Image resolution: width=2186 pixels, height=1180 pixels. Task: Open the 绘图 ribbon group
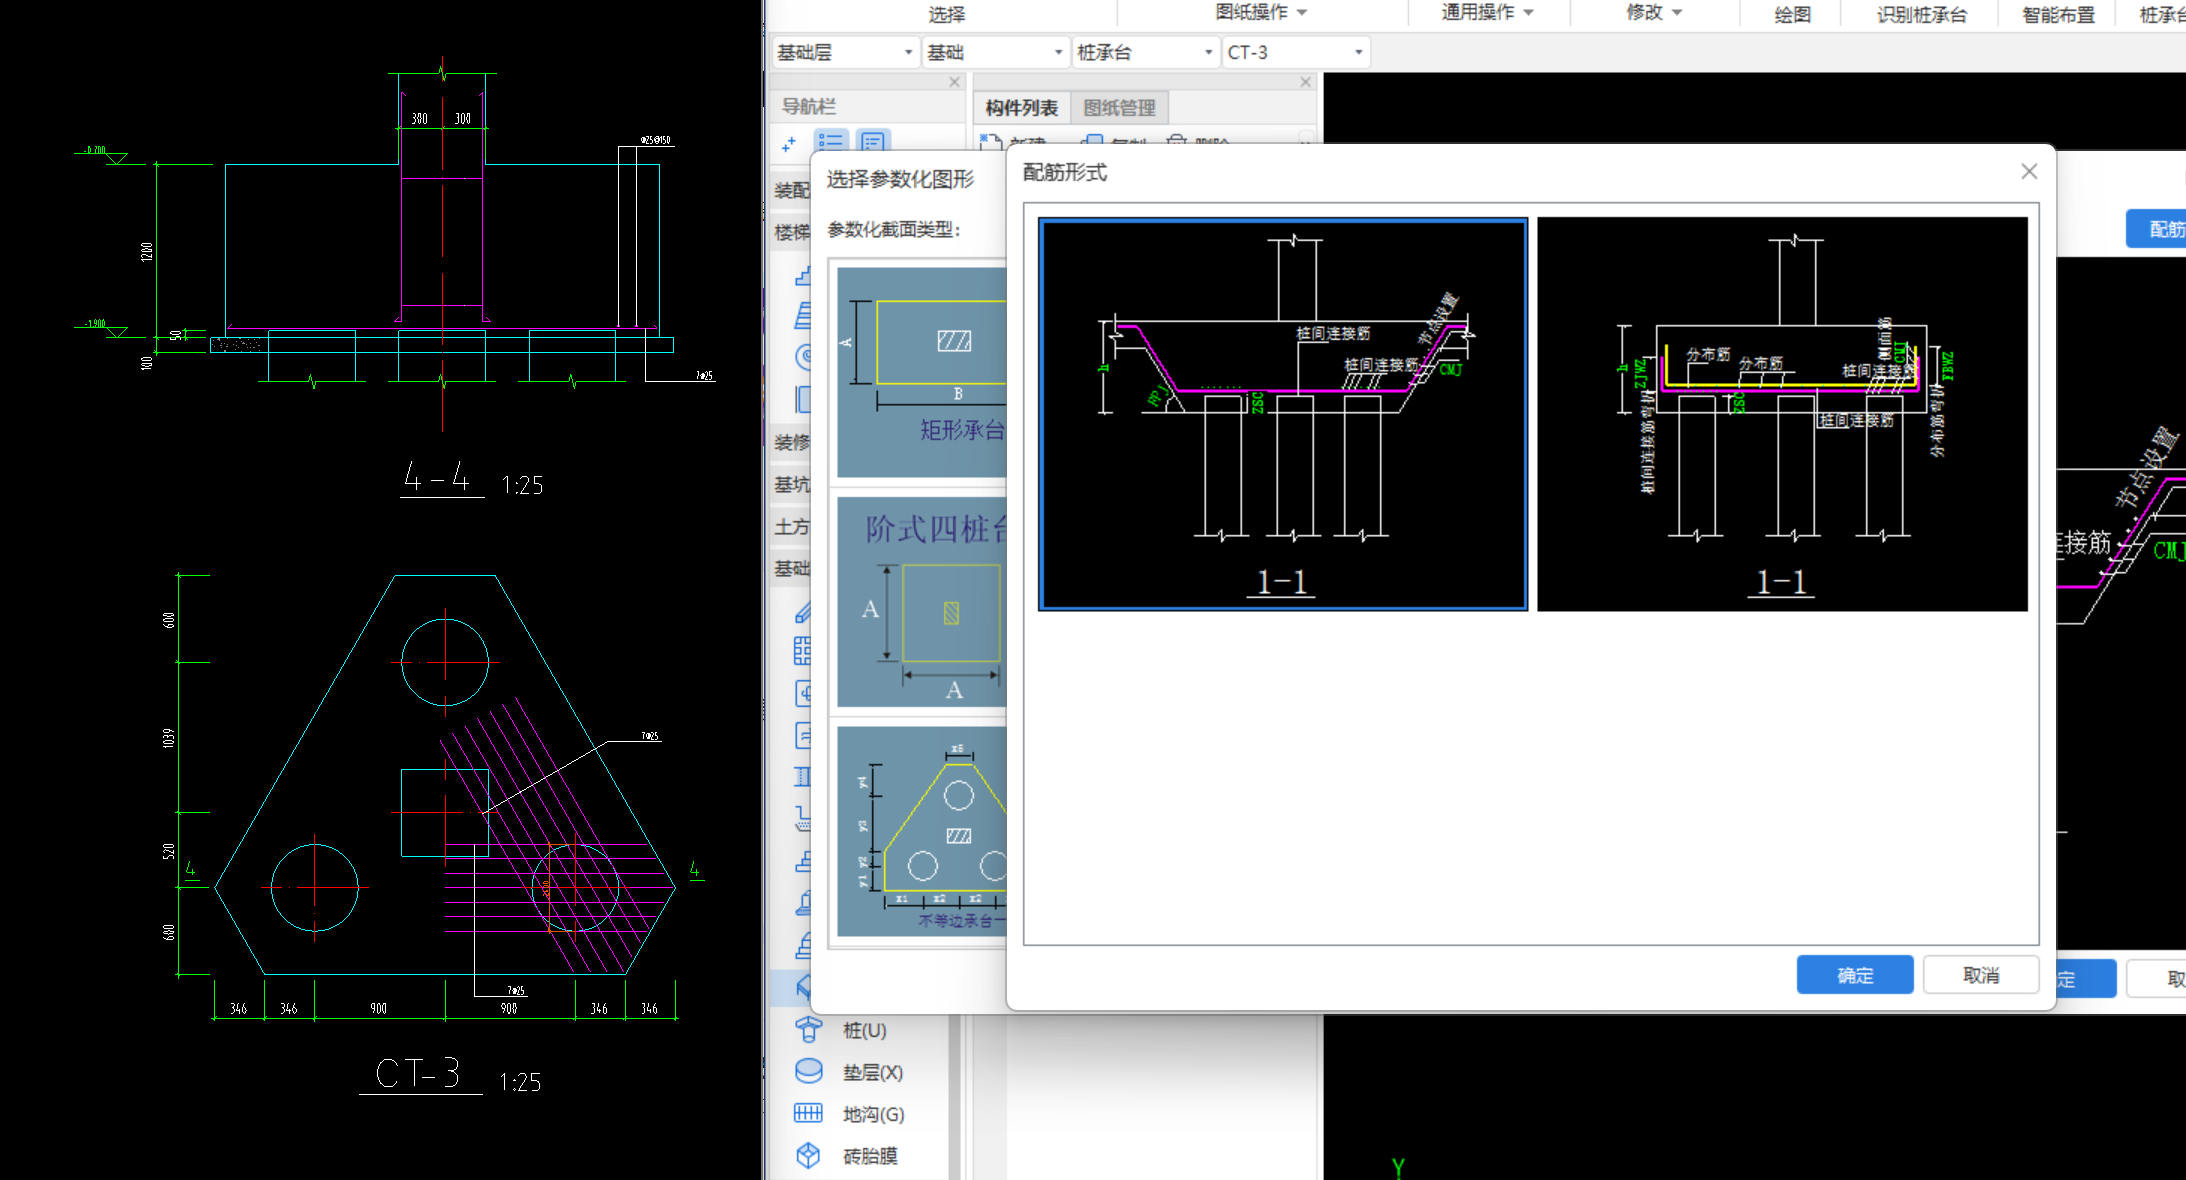coord(1792,14)
